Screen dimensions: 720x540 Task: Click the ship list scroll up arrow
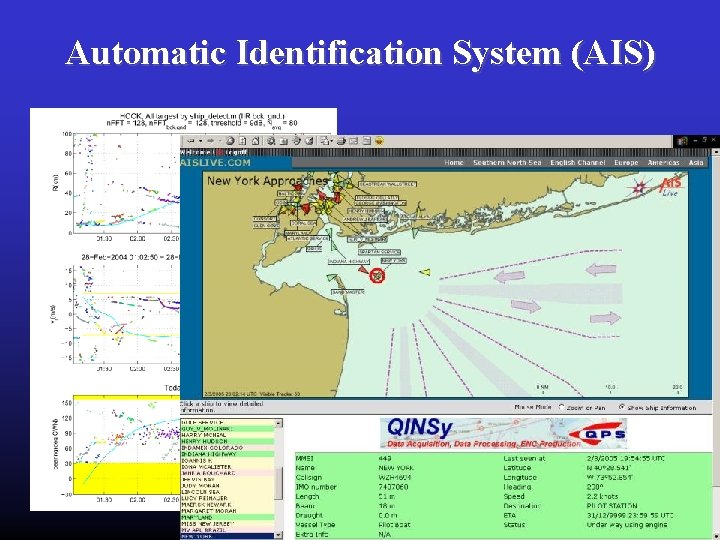[x=279, y=423]
